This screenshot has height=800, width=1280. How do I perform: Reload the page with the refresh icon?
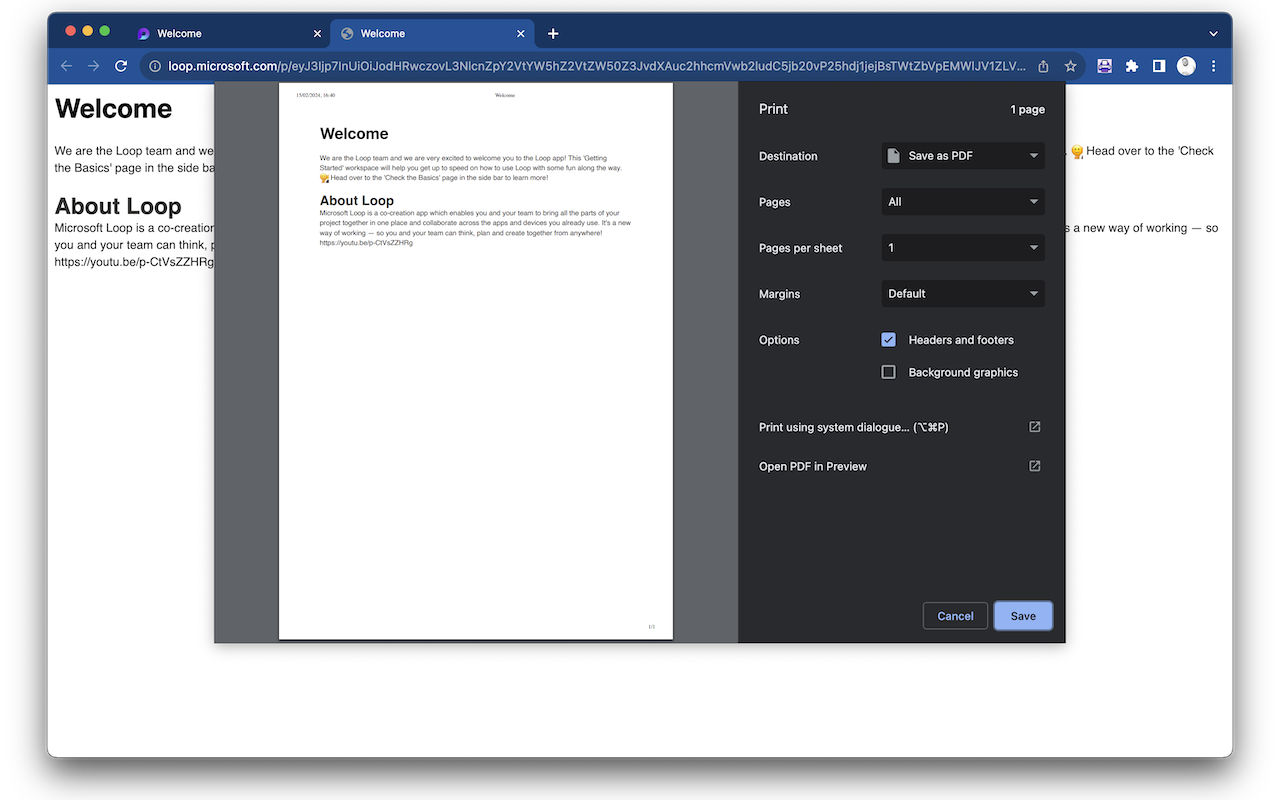[x=121, y=66]
